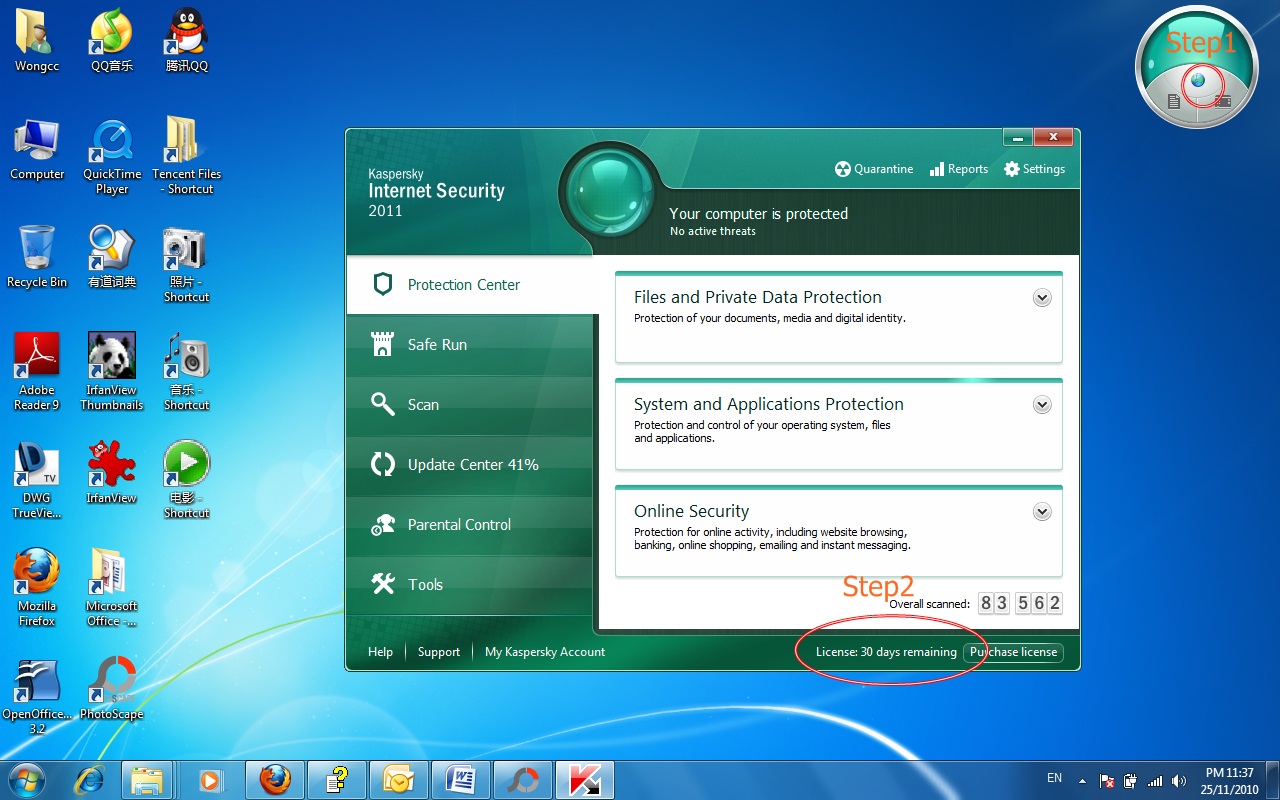Click the power plug tray icon
Screen dimensions: 1280x800
click(x=1131, y=781)
